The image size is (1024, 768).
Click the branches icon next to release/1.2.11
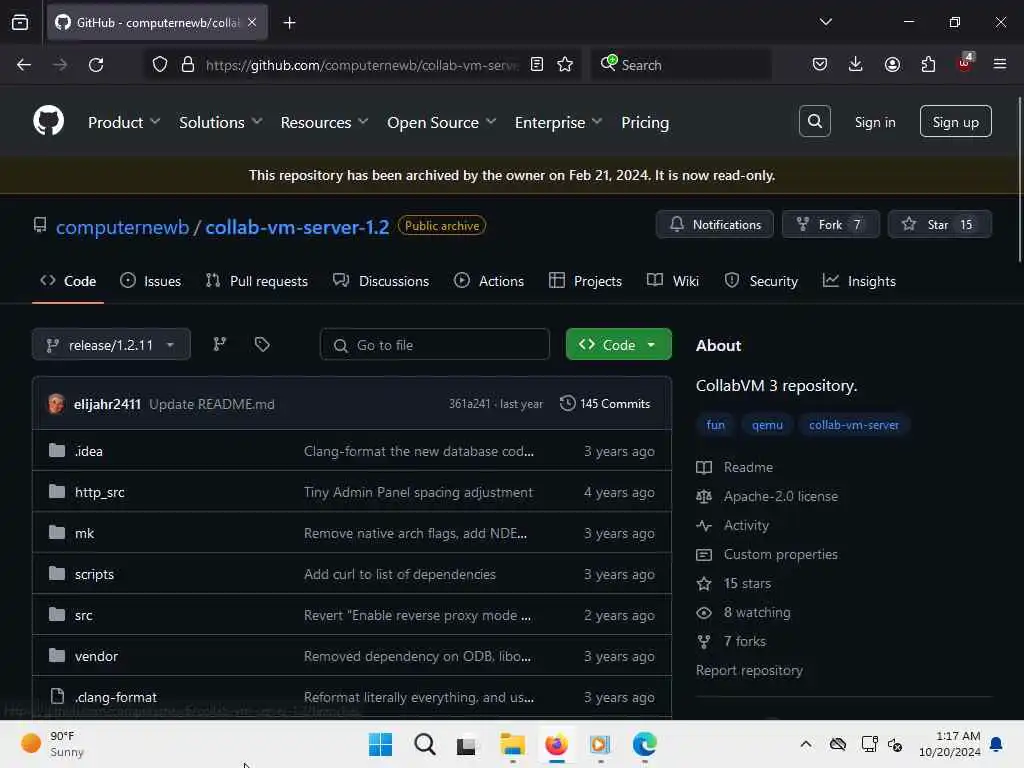click(x=219, y=344)
